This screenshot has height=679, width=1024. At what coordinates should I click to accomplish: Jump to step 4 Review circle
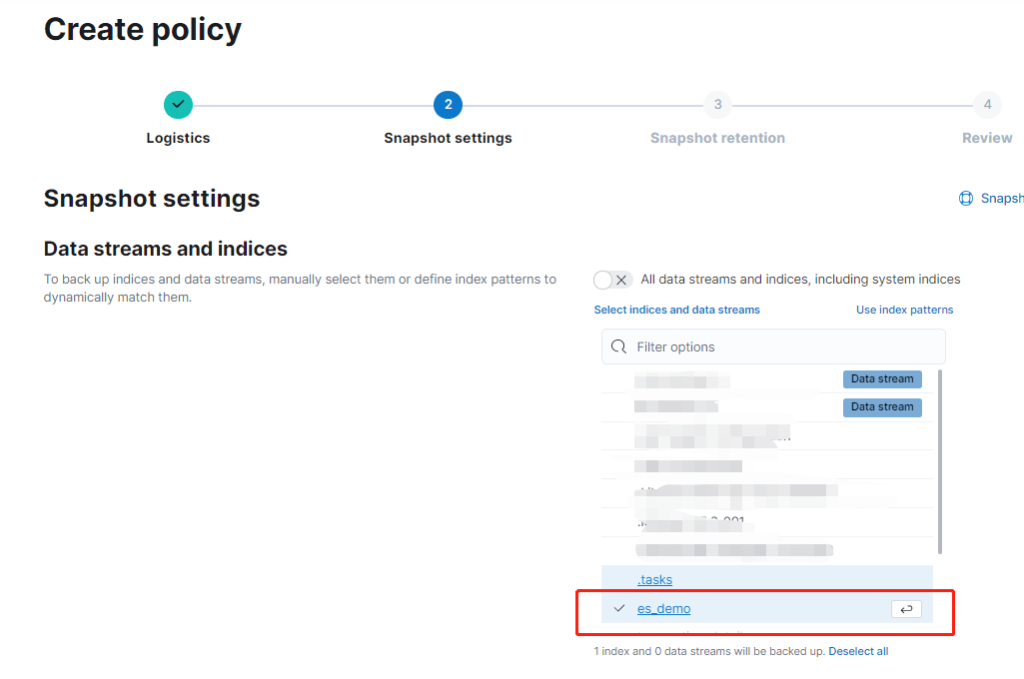coord(987,104)
